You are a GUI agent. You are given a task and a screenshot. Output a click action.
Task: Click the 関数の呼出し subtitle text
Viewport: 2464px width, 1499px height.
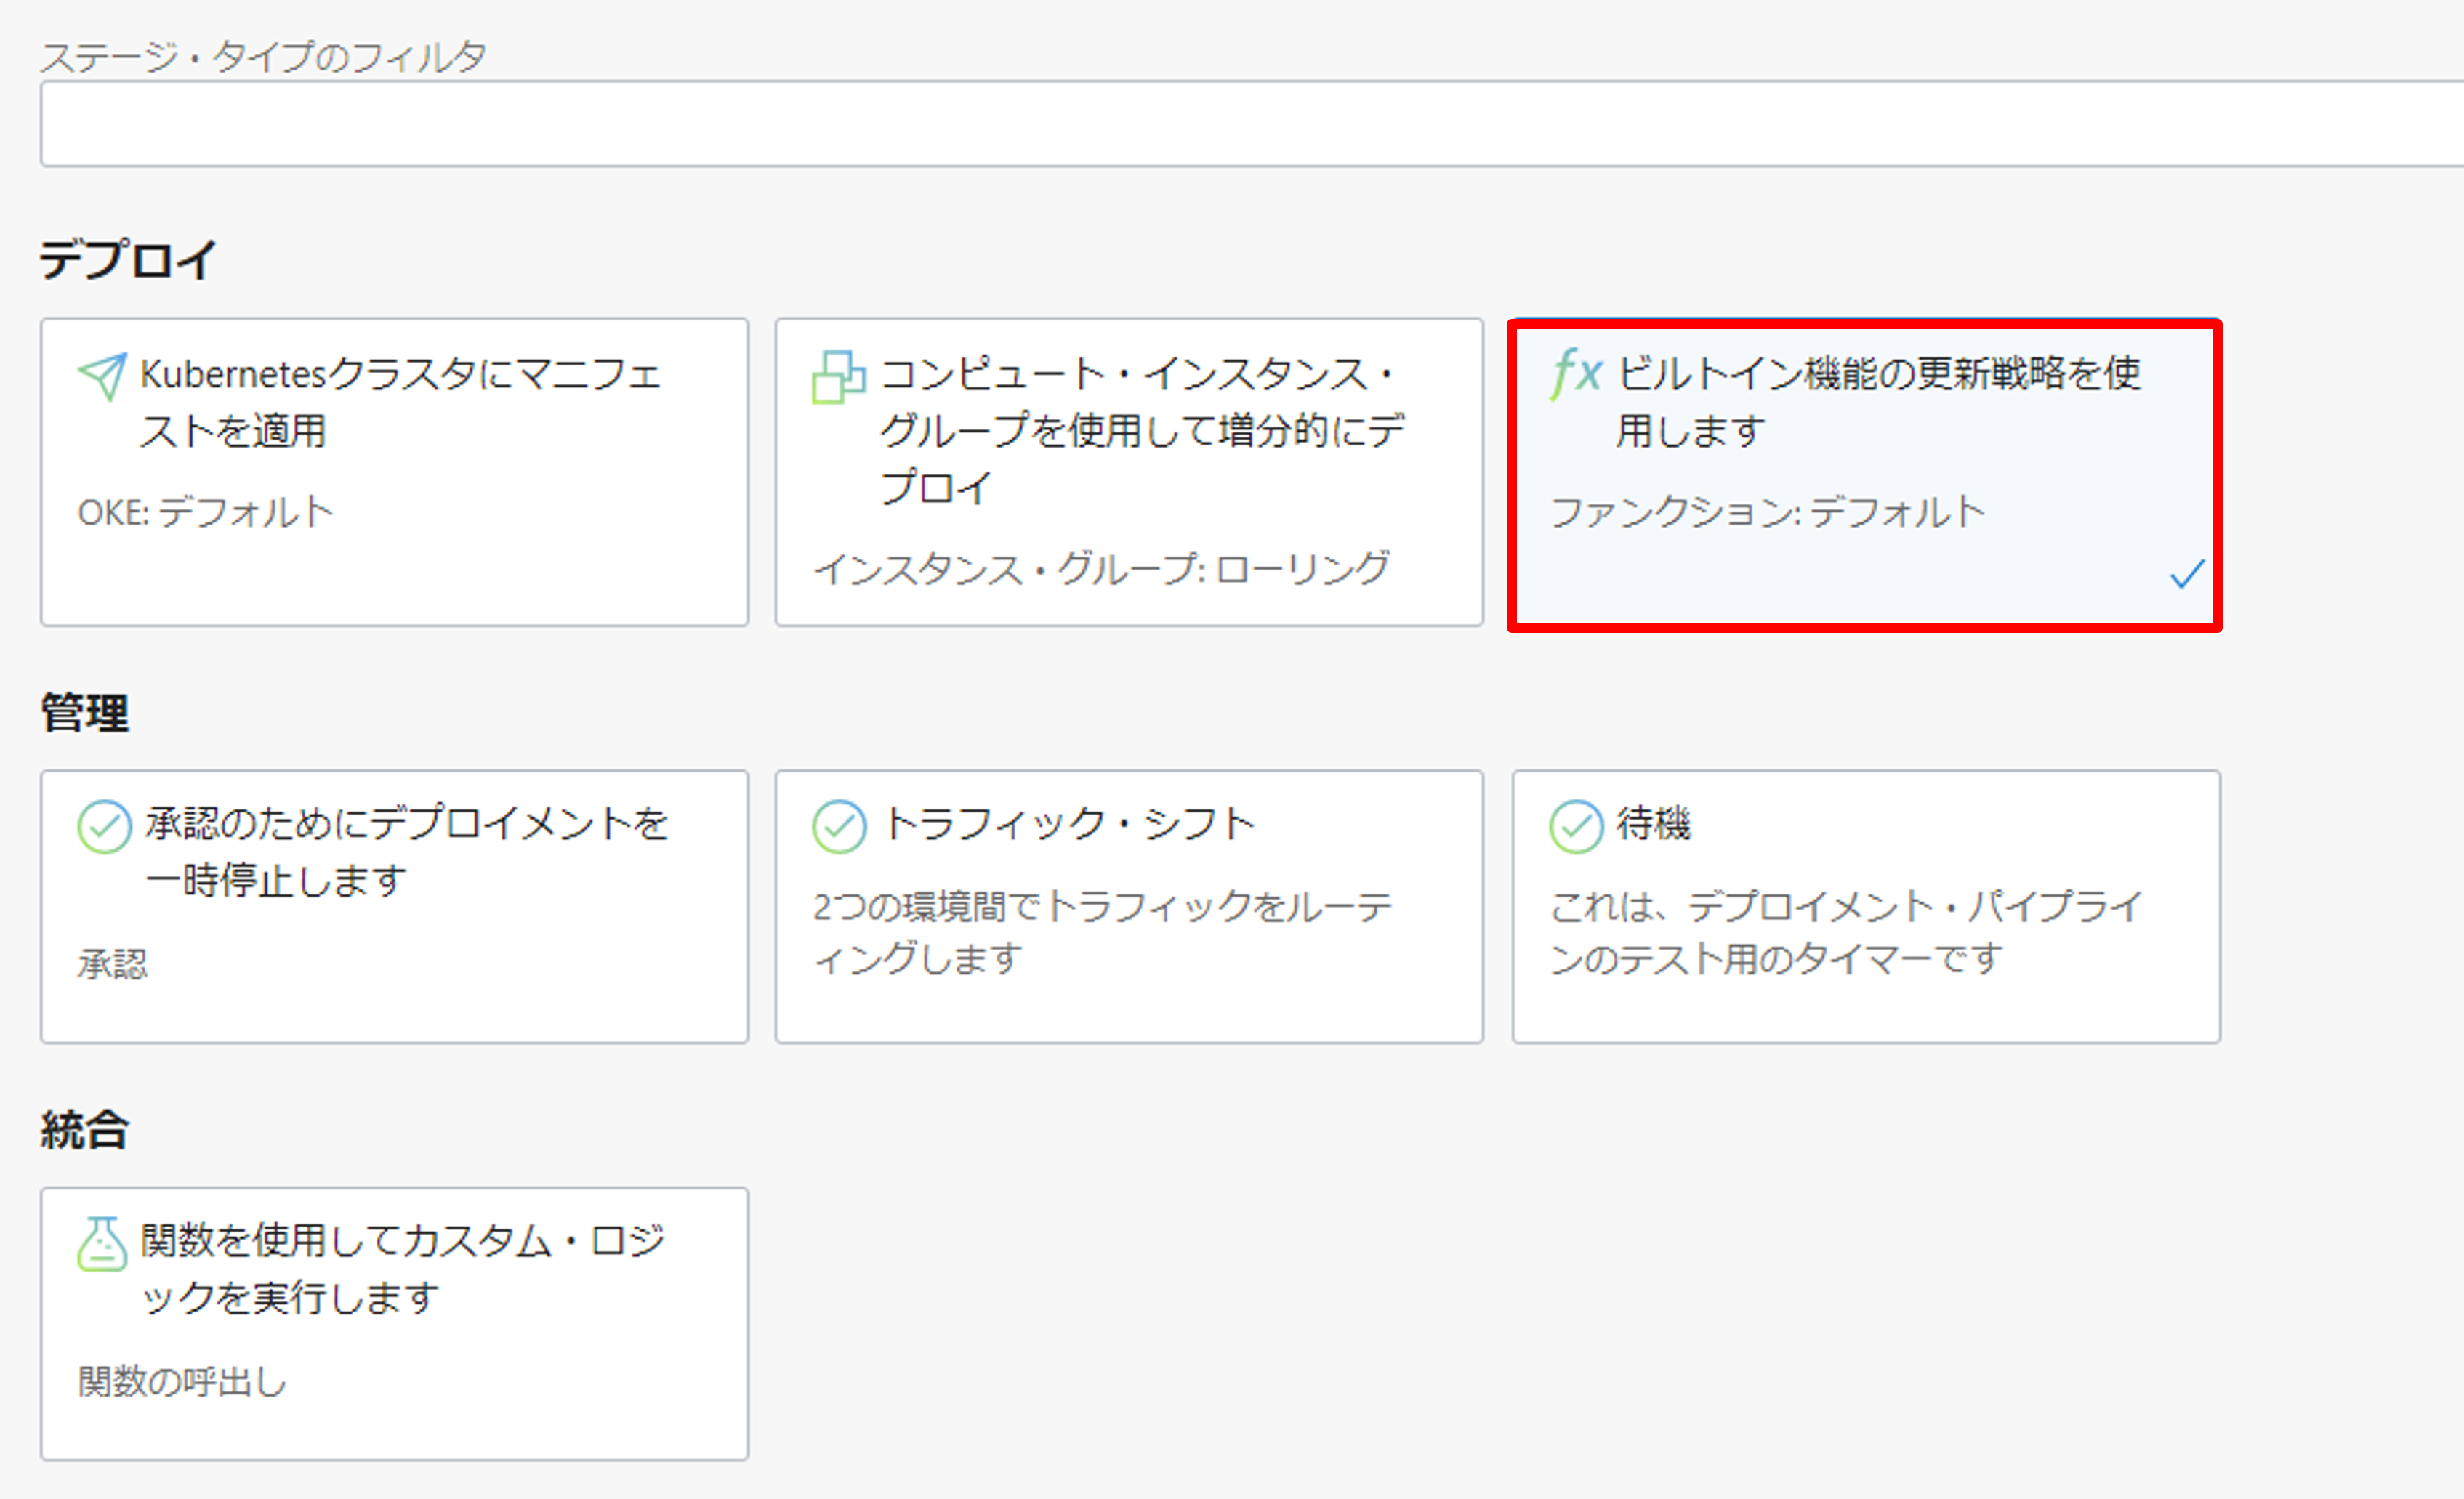(182, 1382)
